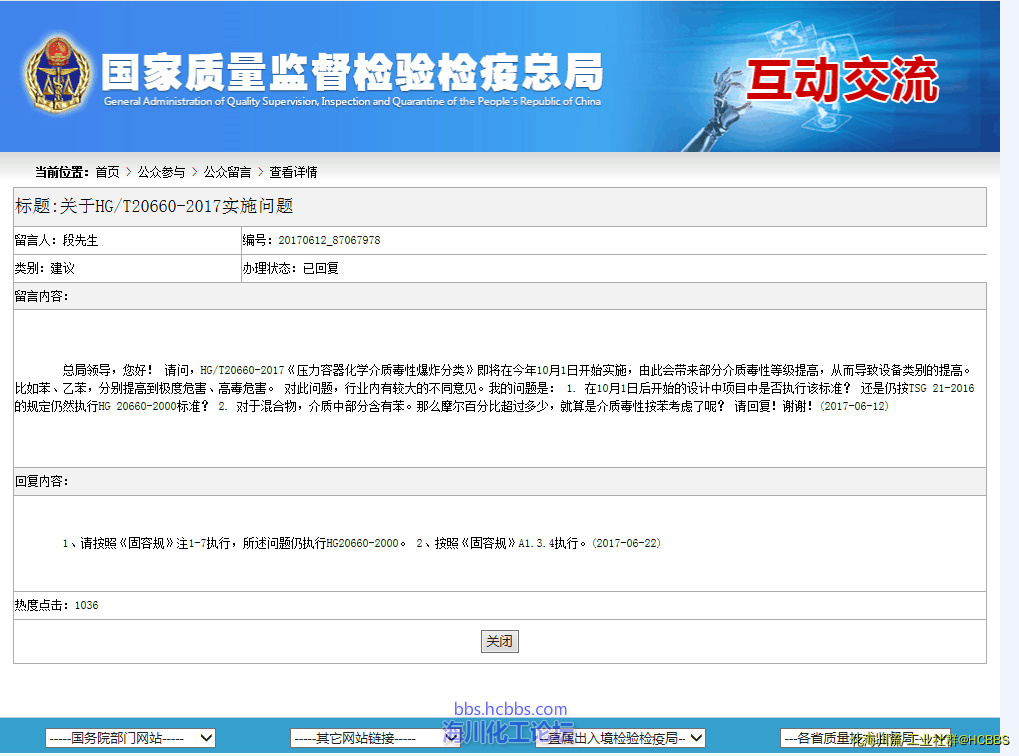
Task: Expand the 直属出入境检验检疫局 dropdown
Action: pos(620,738)
